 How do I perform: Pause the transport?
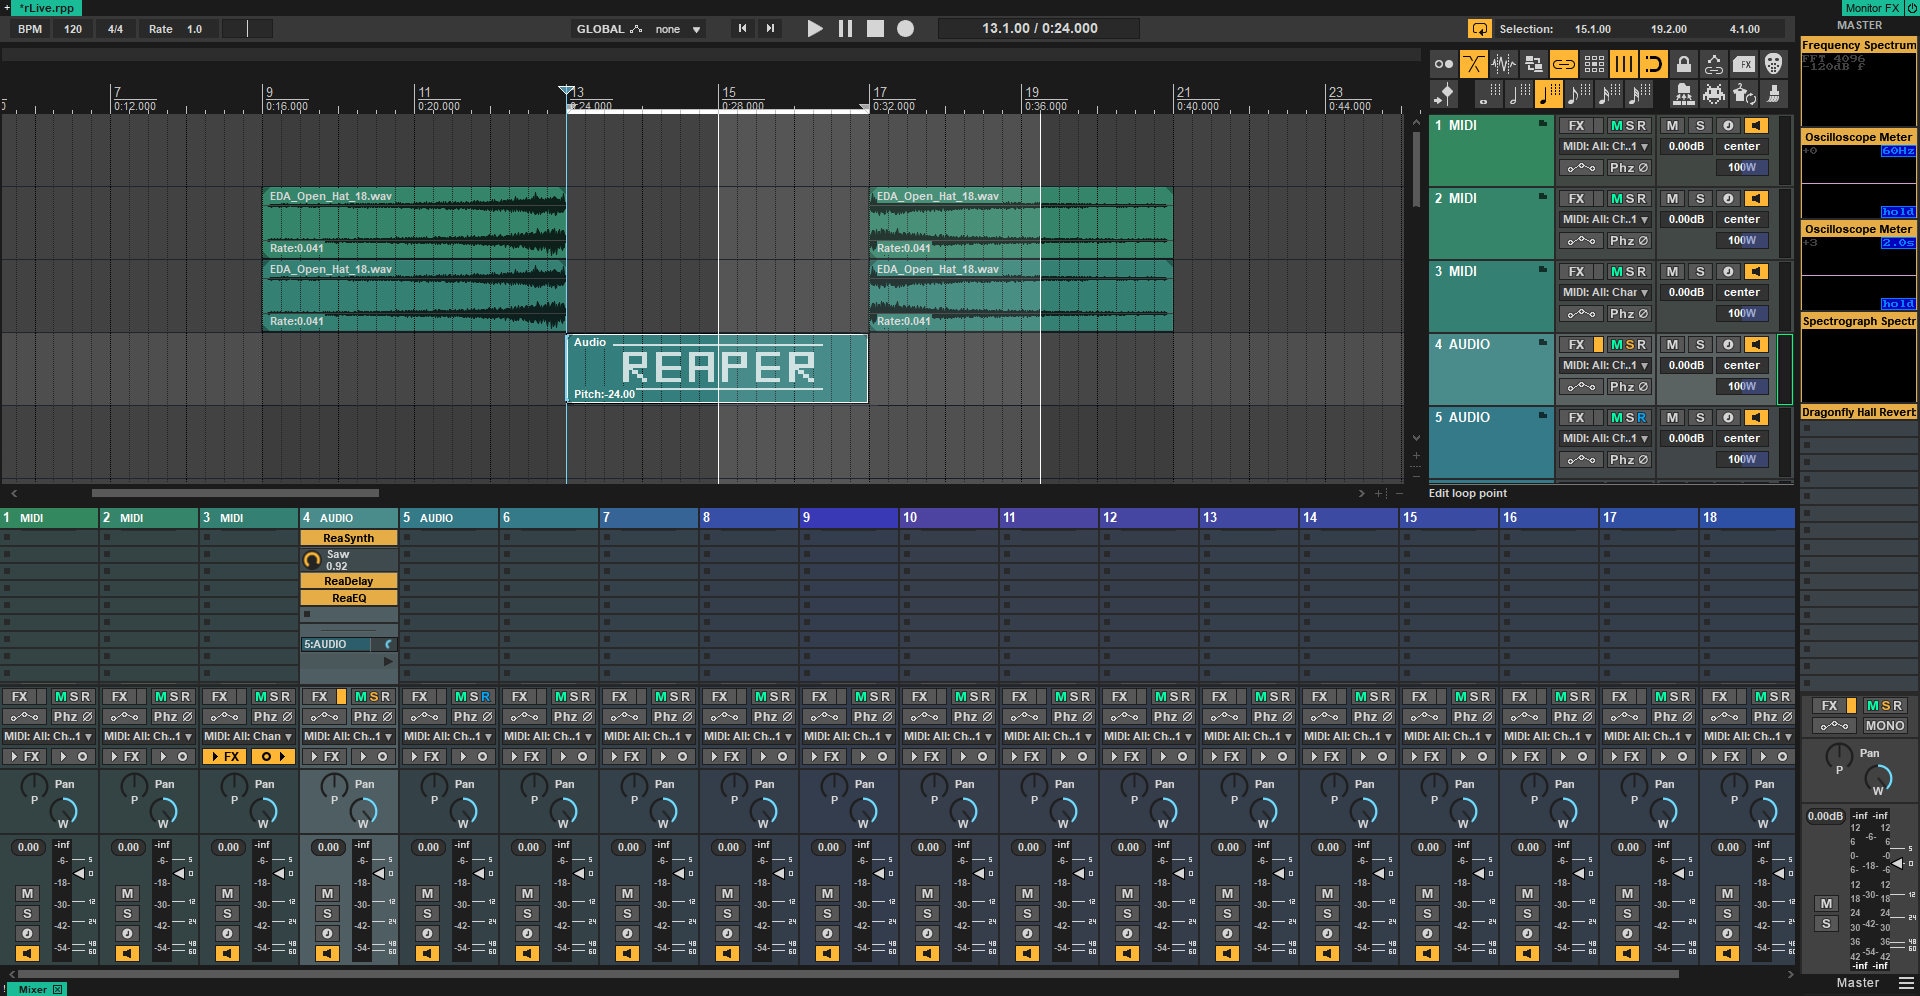(845, 29)
